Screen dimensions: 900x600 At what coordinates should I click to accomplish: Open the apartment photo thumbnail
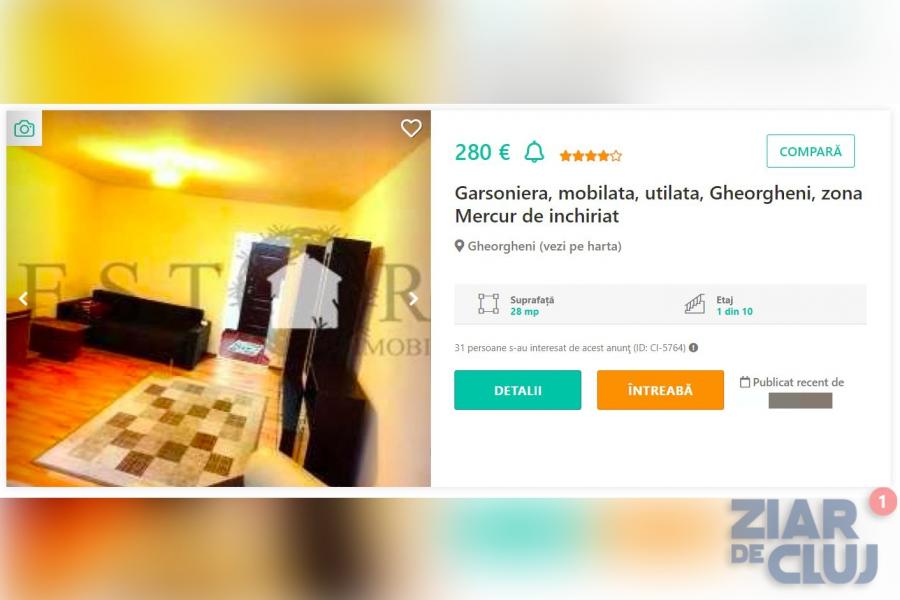(x=219, y=299)
